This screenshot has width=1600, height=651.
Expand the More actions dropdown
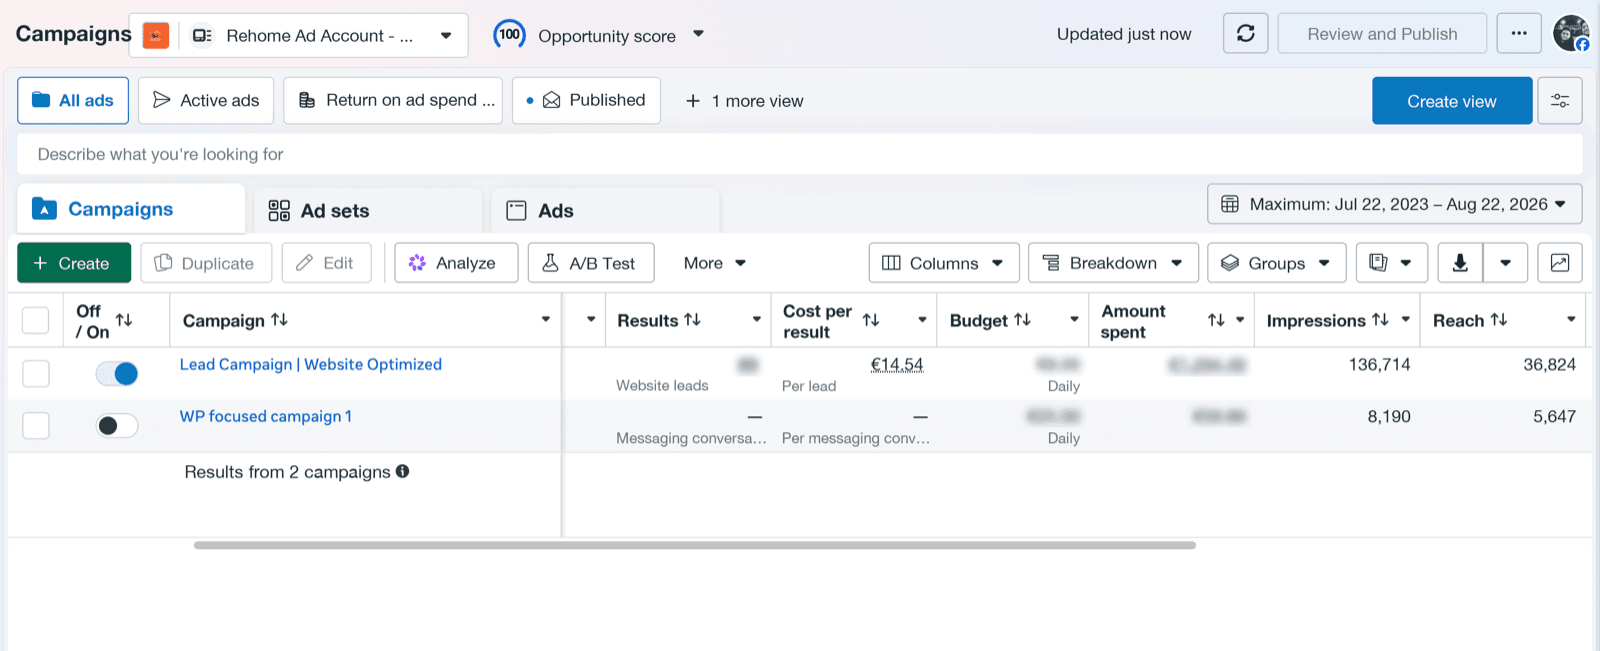(715, 263)
